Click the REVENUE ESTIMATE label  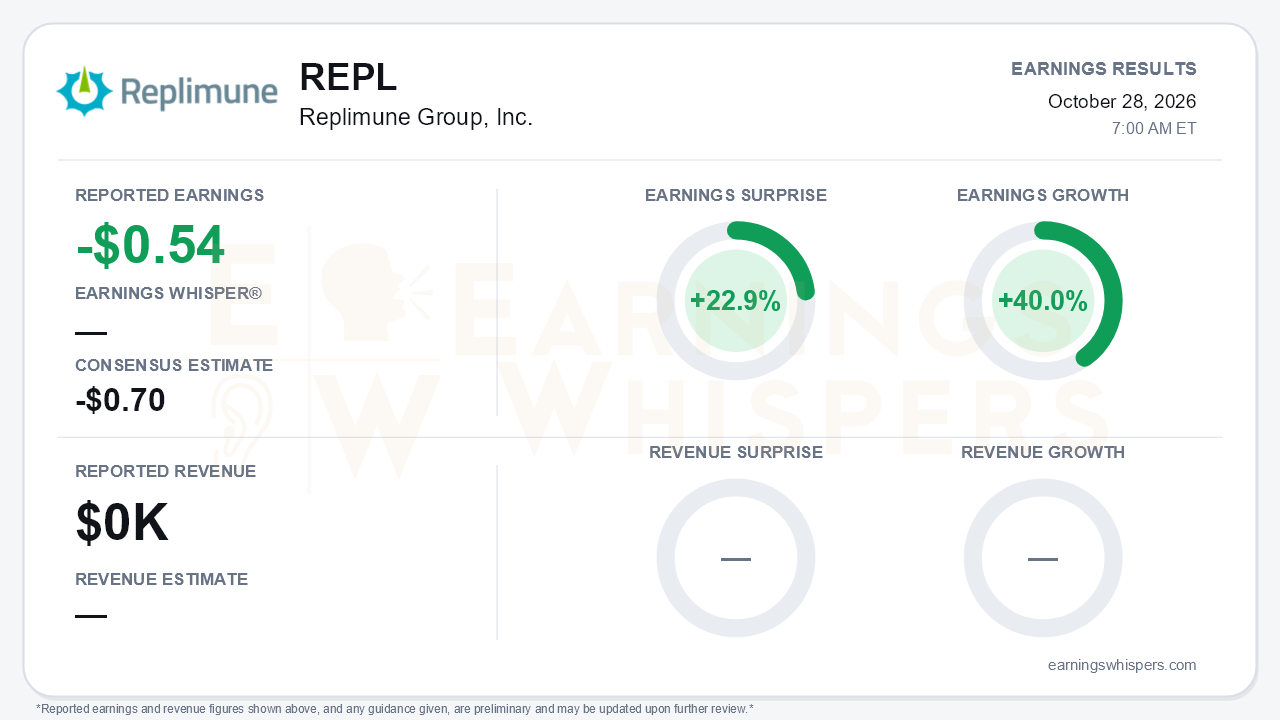[x=162, y=579]
